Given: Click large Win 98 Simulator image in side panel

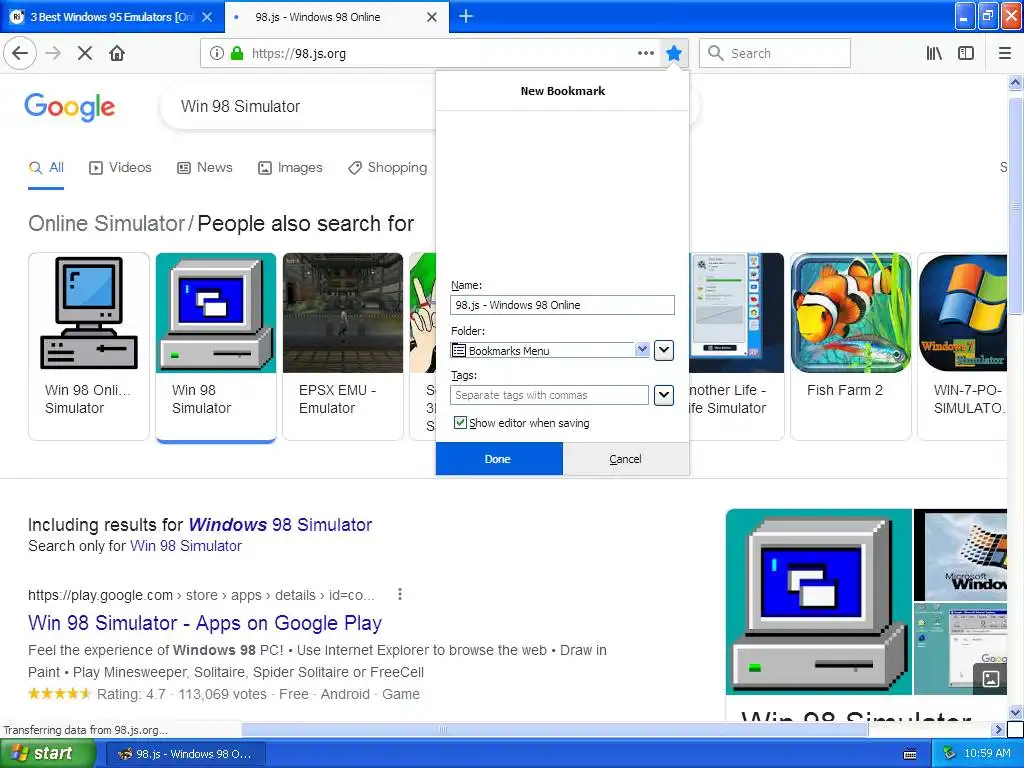Looking at the screenshot, I should 819,601.
